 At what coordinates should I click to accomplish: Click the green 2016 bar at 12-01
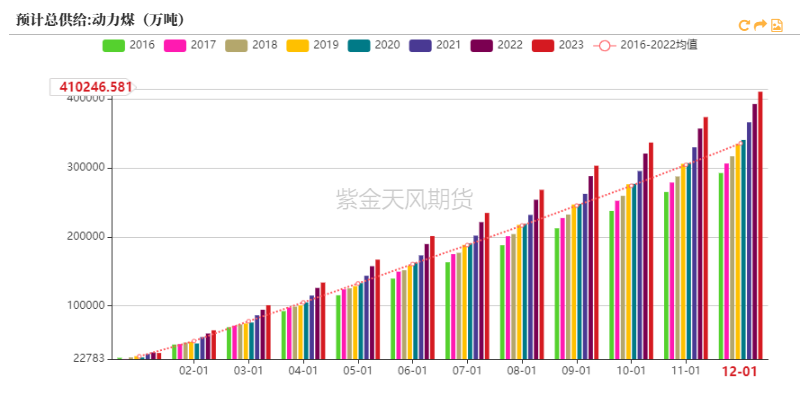[721, 266]
